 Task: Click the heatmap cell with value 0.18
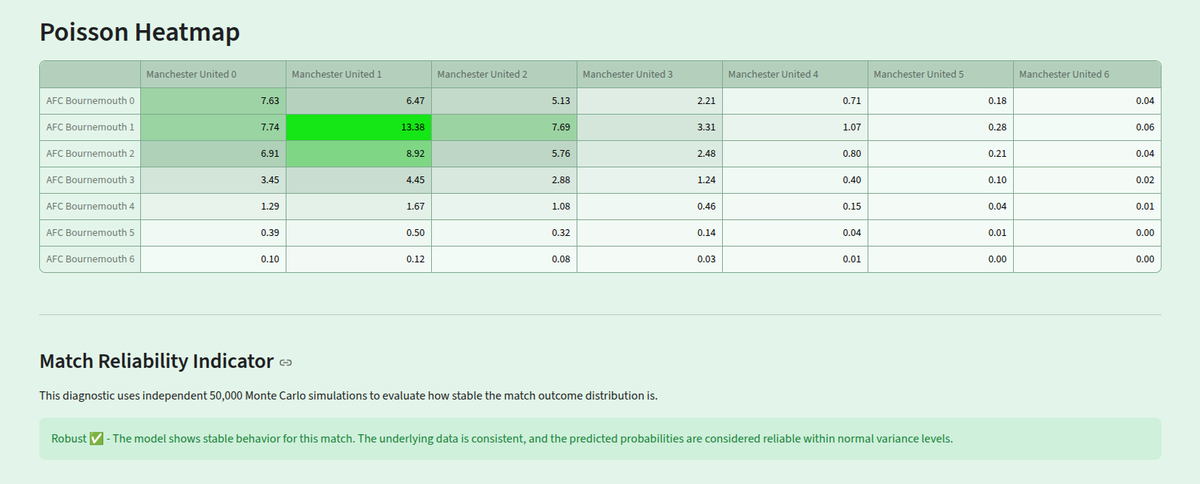click(x=941, y=101)
